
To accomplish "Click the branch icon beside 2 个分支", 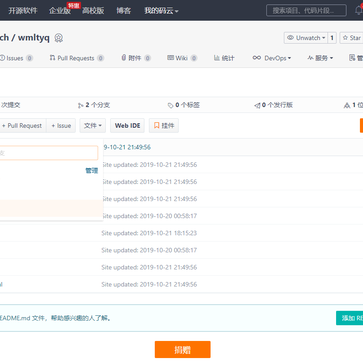I will coord(81,105).
